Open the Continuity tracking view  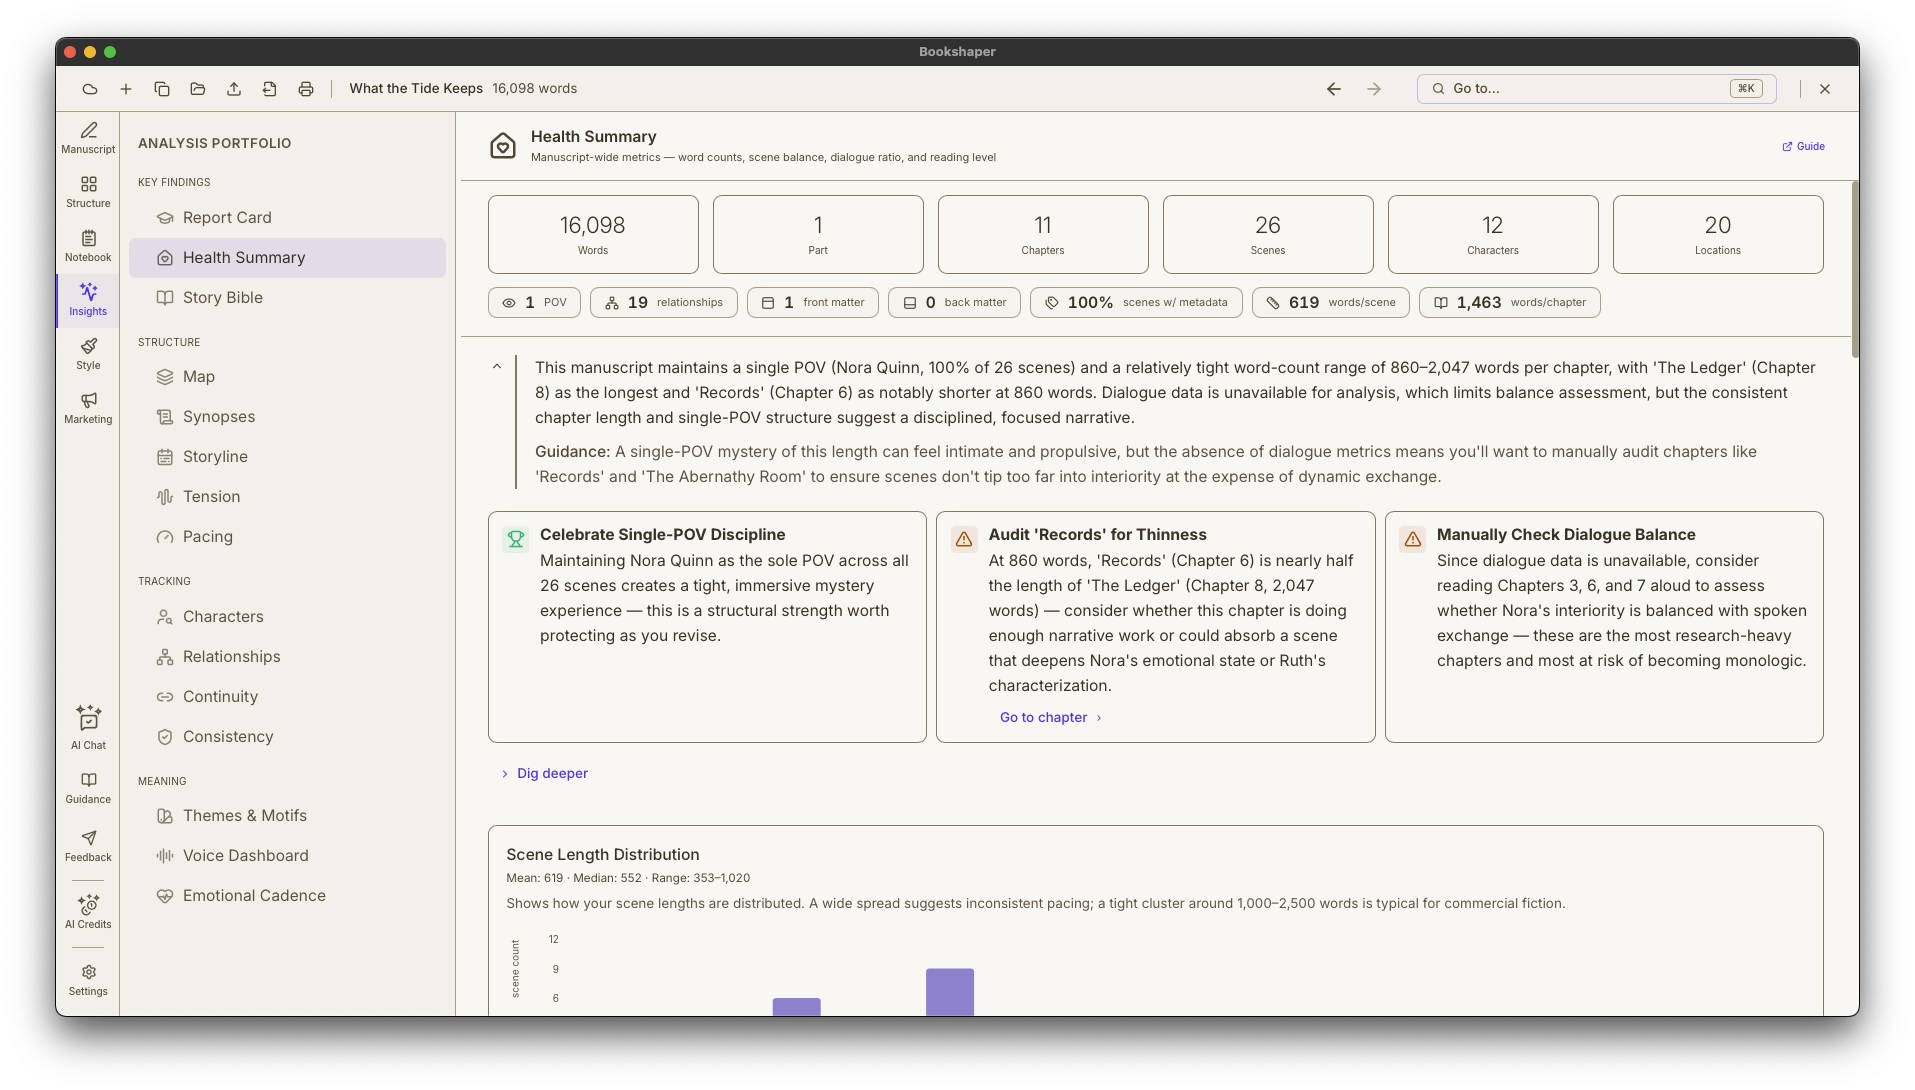click(x=287, y=697)
